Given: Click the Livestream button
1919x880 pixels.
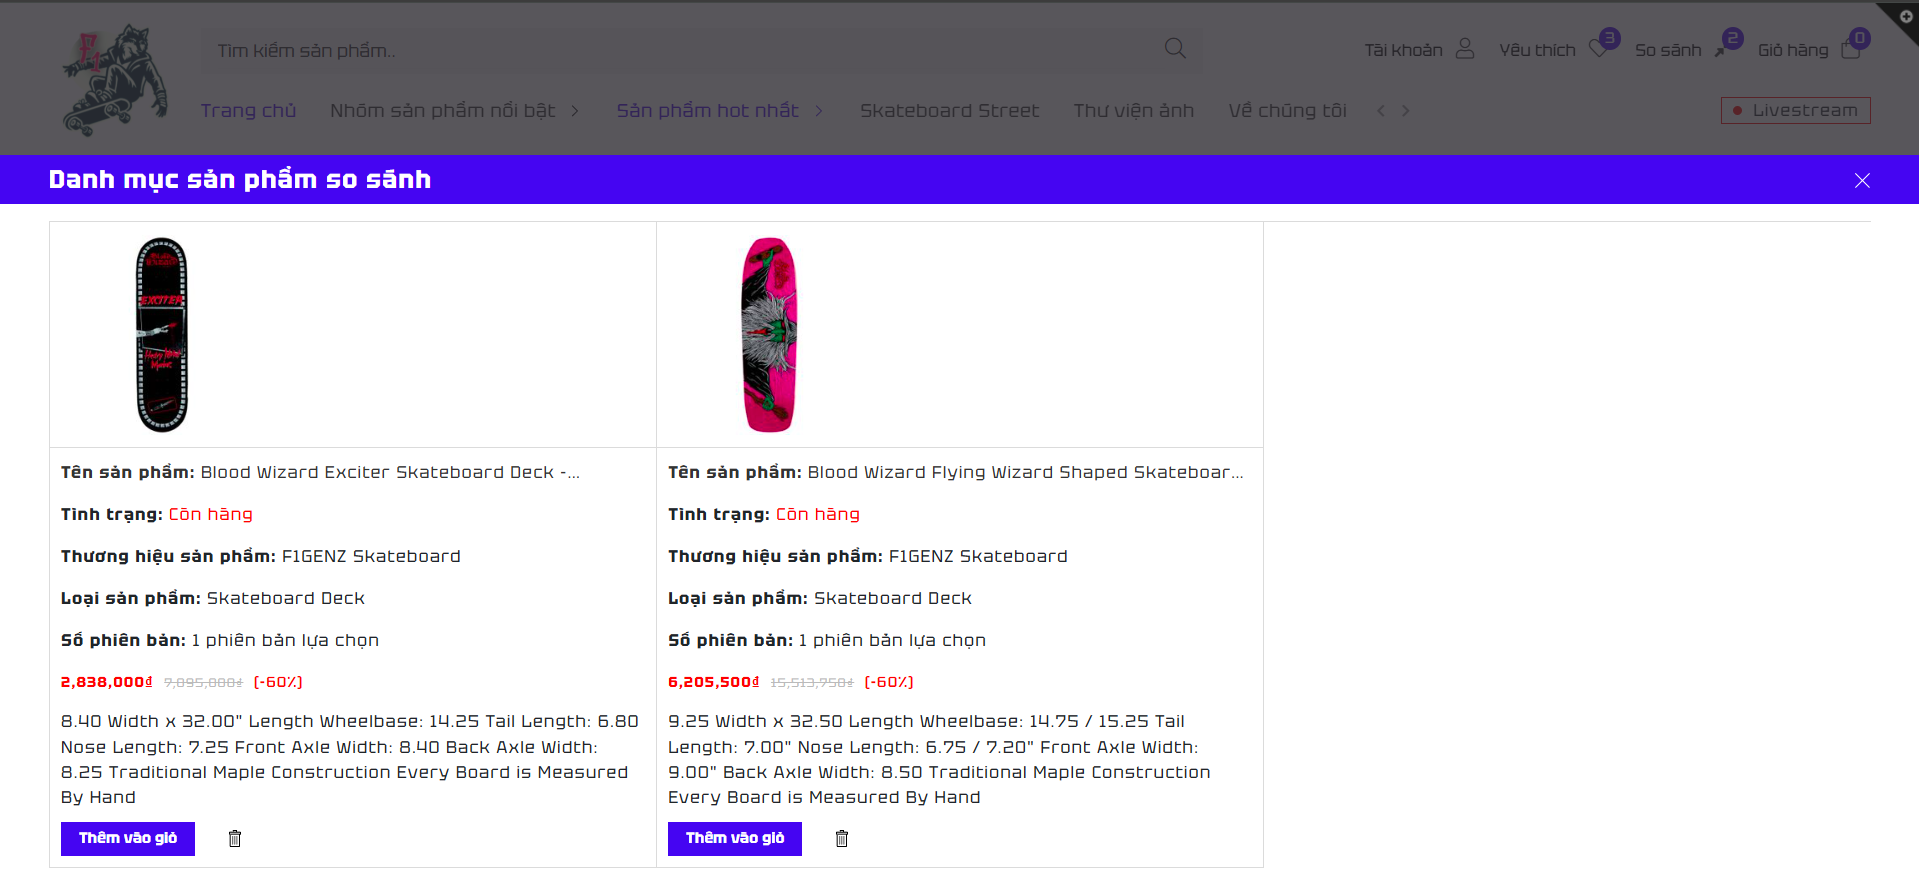Looking at the screenshot, I should [x=1795, y=110].
